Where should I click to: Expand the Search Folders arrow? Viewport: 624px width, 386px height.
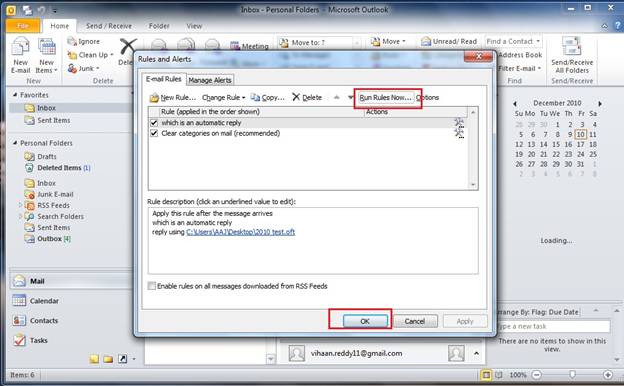coord(20,216)
